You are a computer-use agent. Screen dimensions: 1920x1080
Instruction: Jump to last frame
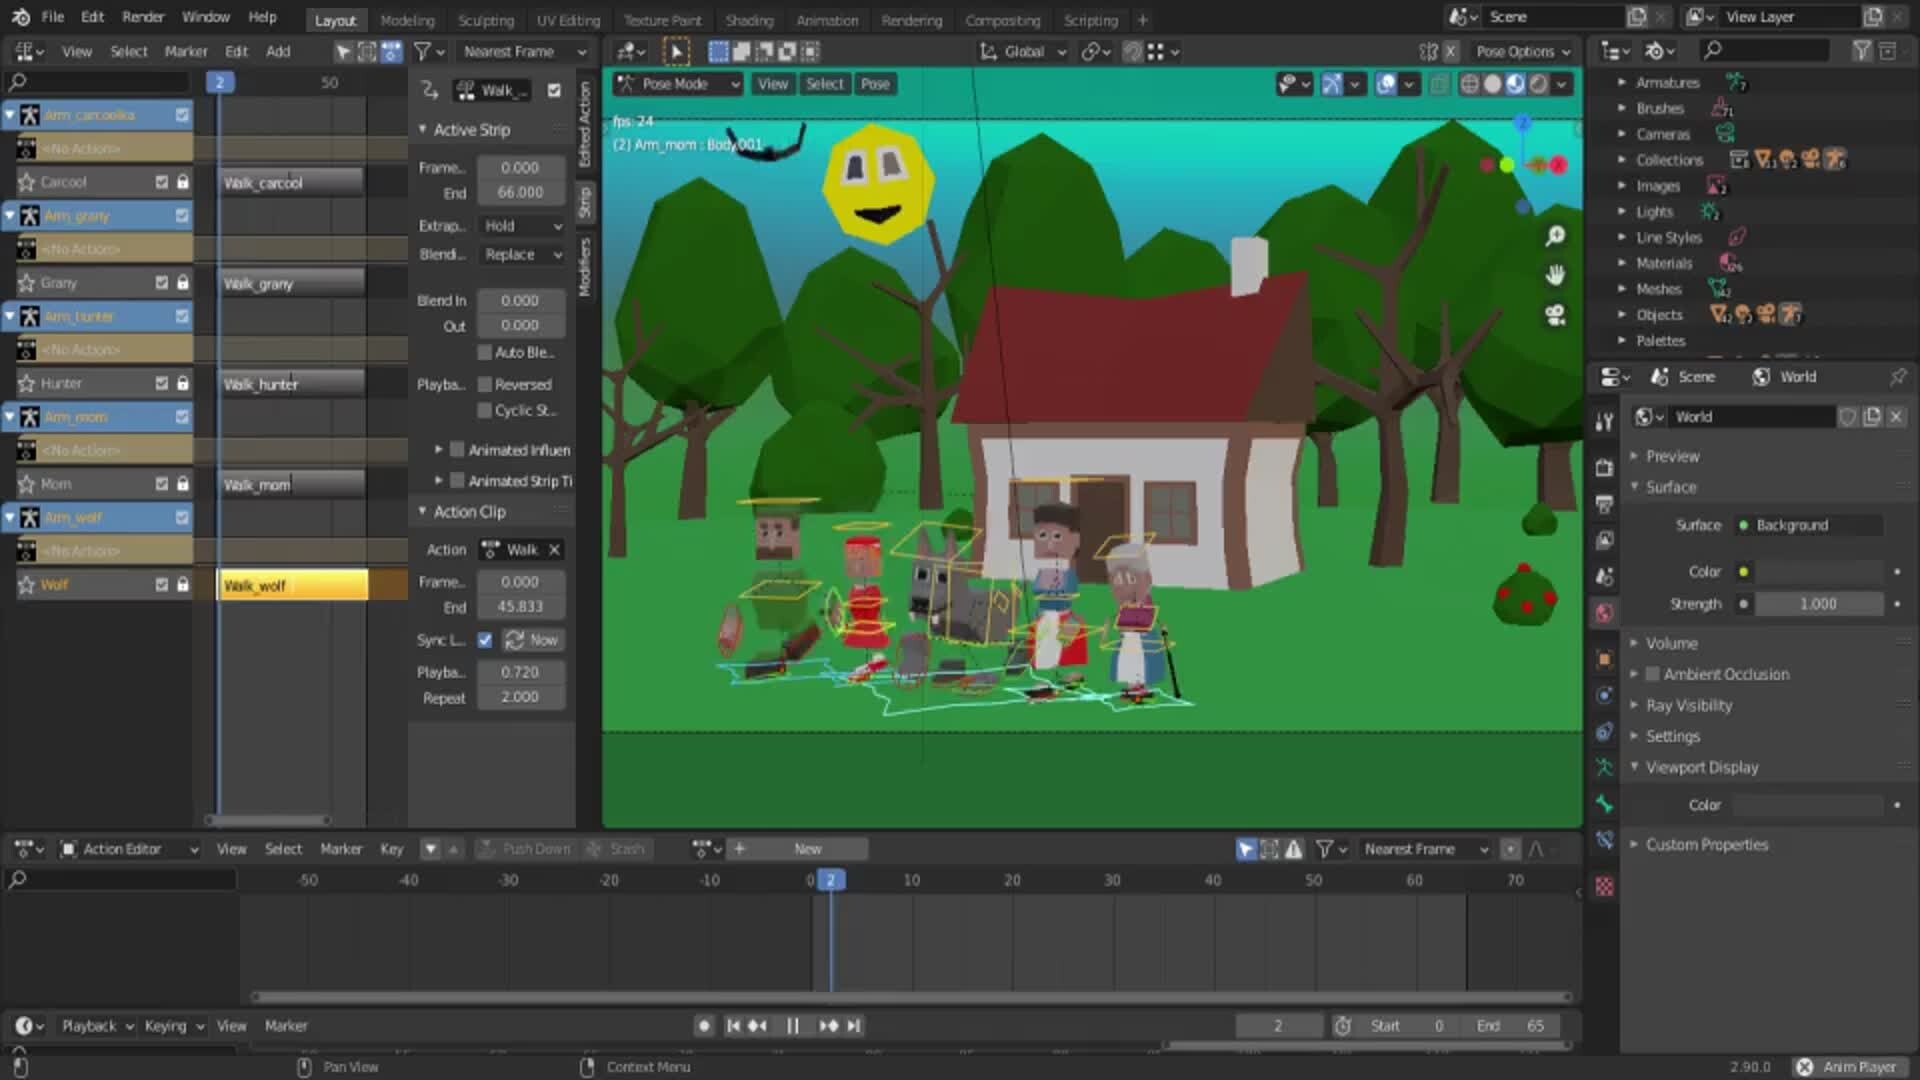(x=853, y=1026)
